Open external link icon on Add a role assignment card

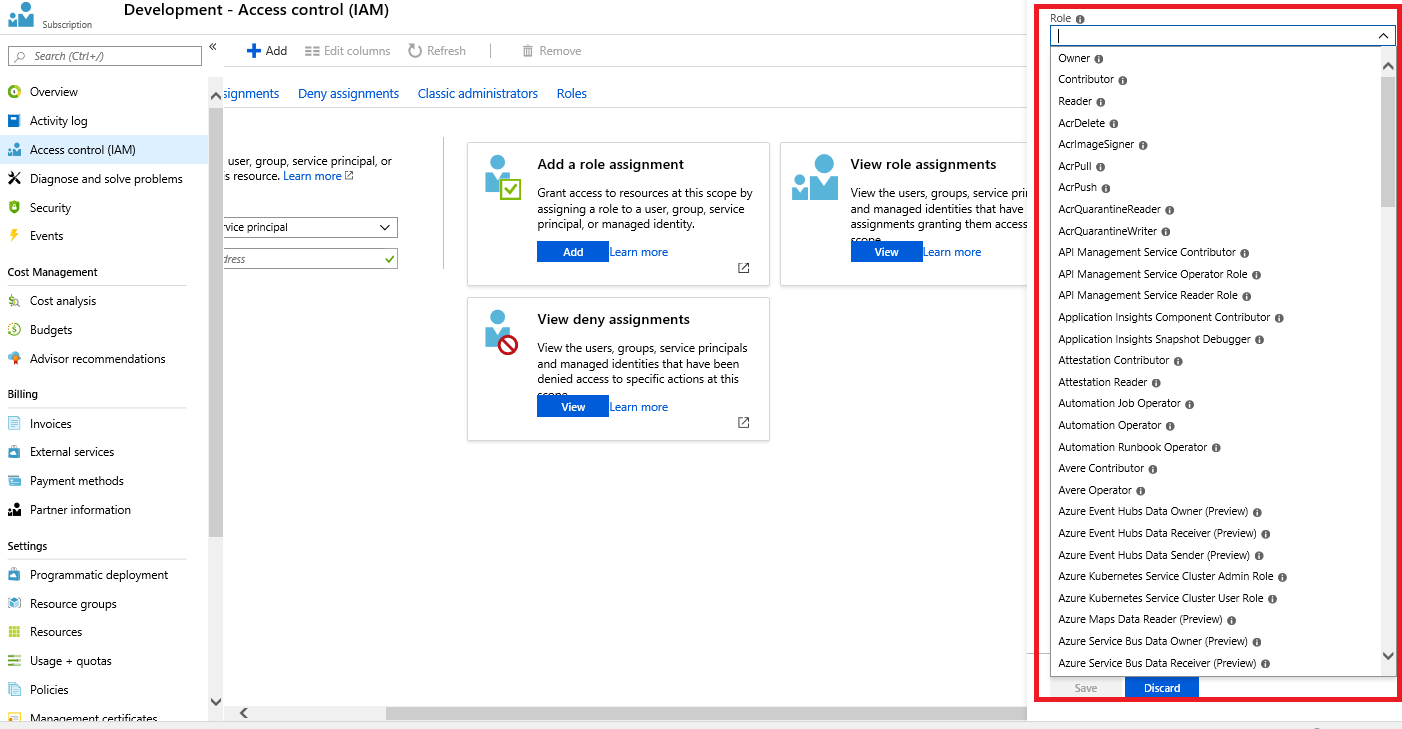tap(744, 268)
